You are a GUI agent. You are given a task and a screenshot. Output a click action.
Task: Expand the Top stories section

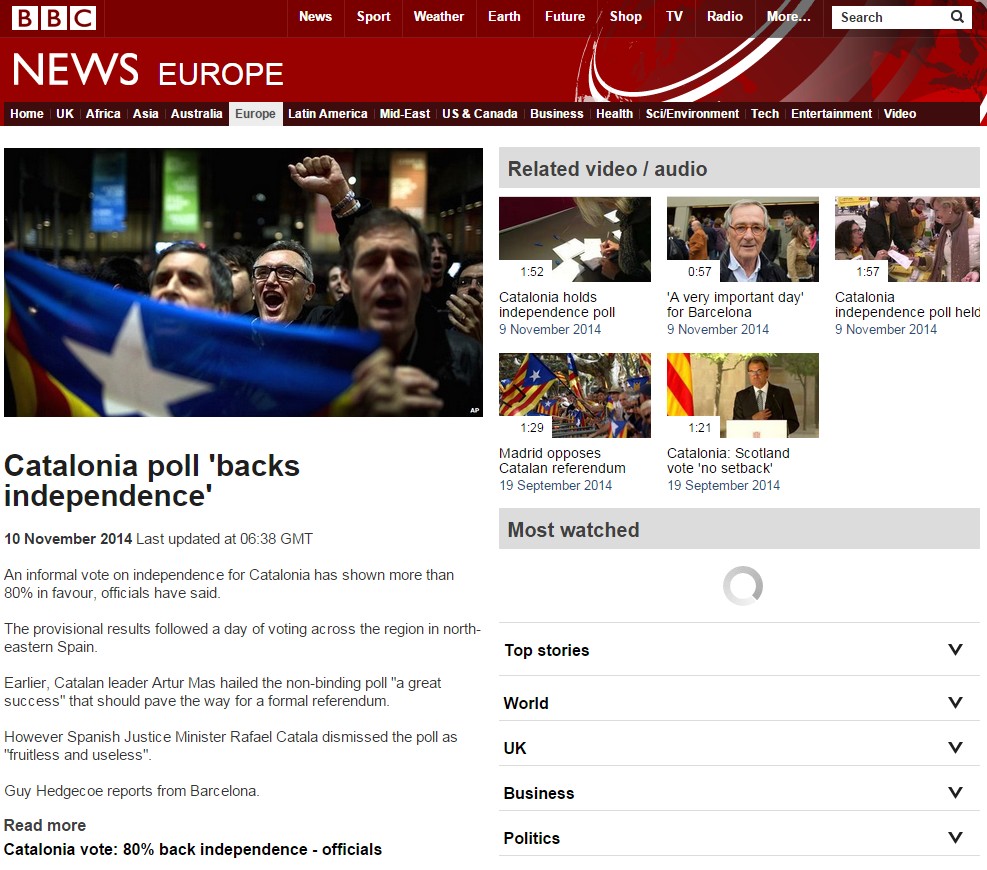pyautogui.click(x=739, y=650)
